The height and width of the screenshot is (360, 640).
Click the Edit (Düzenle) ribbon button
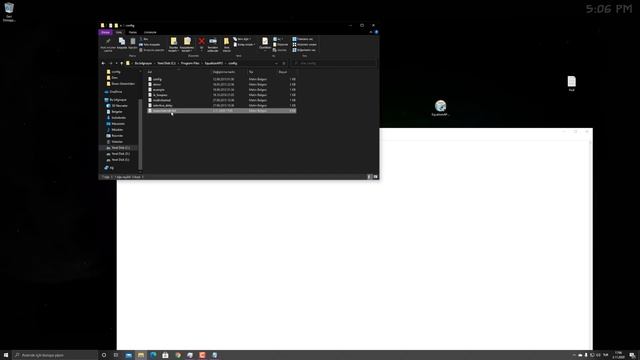(280, 44)
